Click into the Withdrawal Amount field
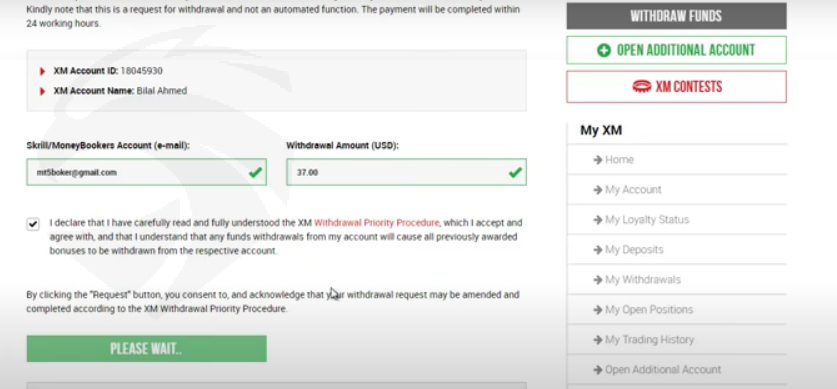837x389 pixels. (406, 172)
